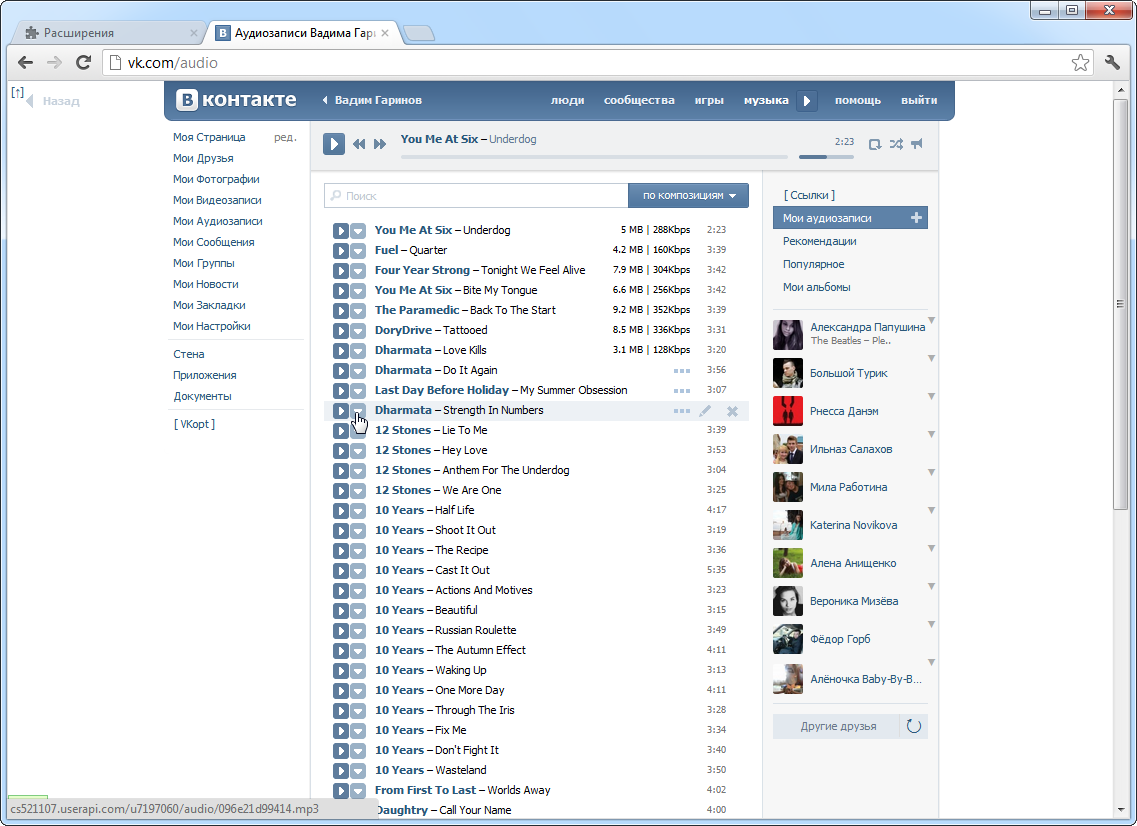Bookmark page with star icon
1137x826 pixels.
1080,63
